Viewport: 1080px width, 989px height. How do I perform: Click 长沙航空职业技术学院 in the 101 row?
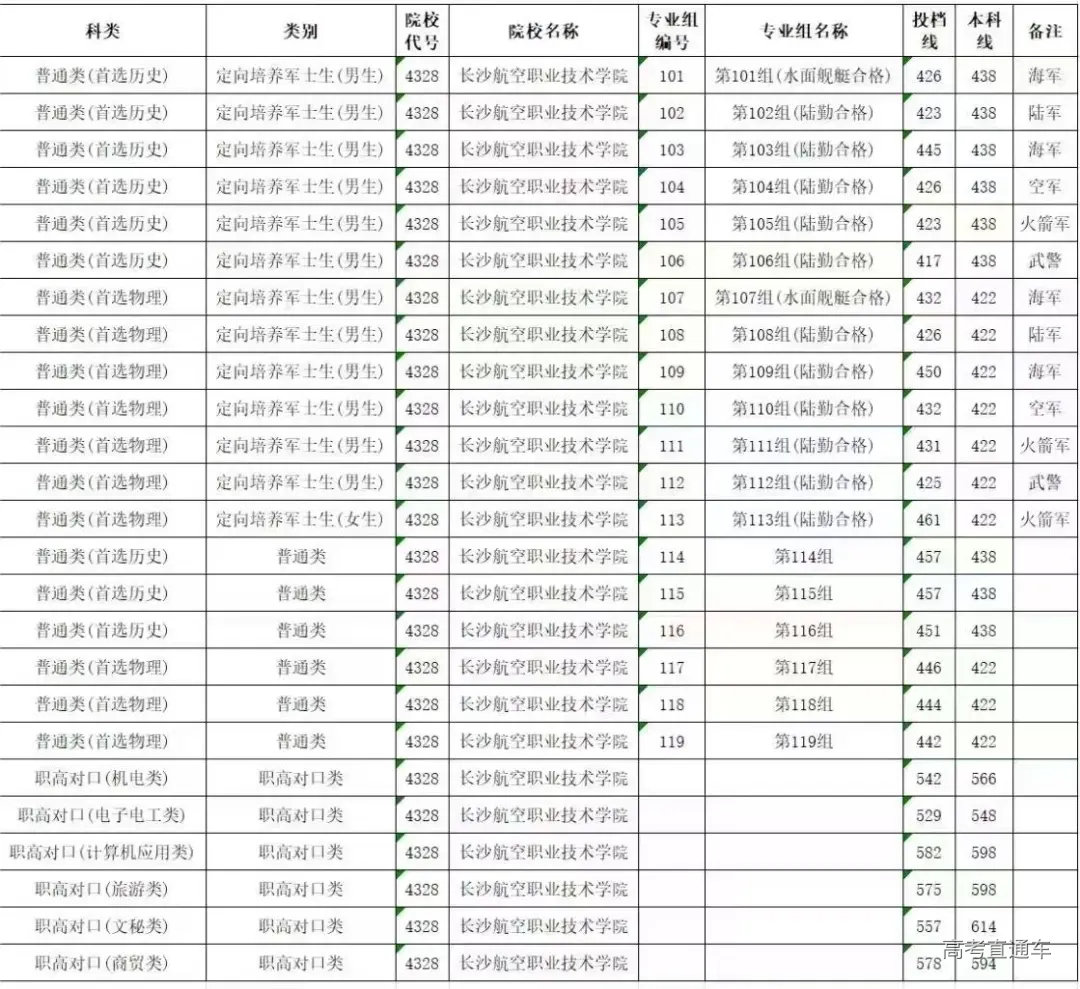[x=545, y=75]
